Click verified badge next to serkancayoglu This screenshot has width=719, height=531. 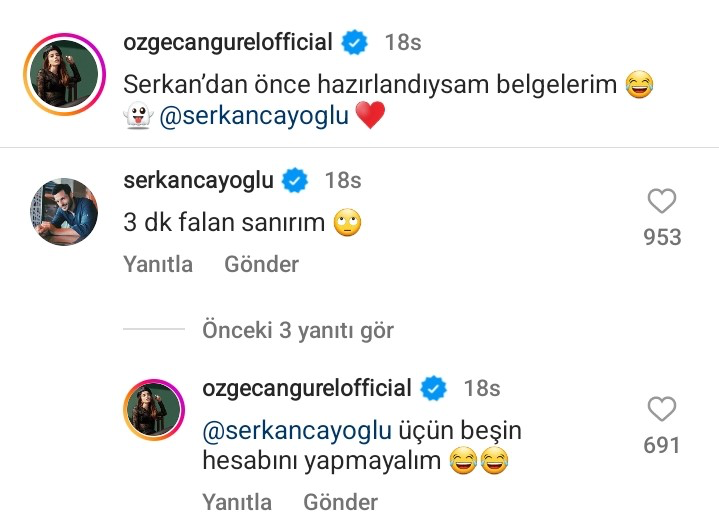(294, 180)
